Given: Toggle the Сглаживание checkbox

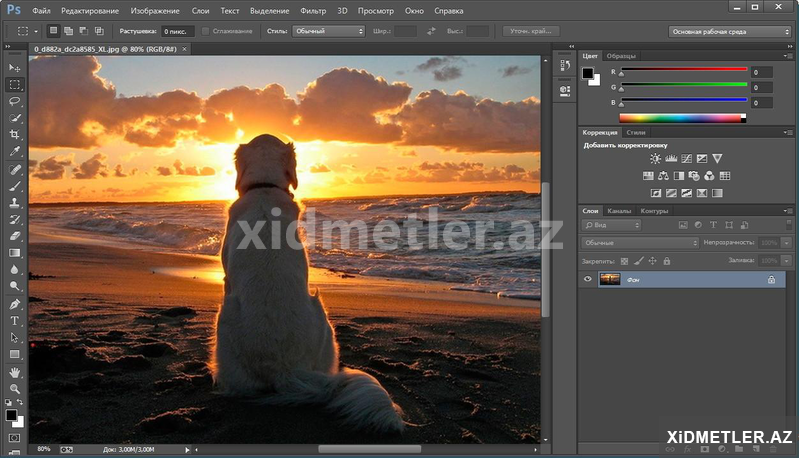Looking at the screenshot, I should [206, 31].
